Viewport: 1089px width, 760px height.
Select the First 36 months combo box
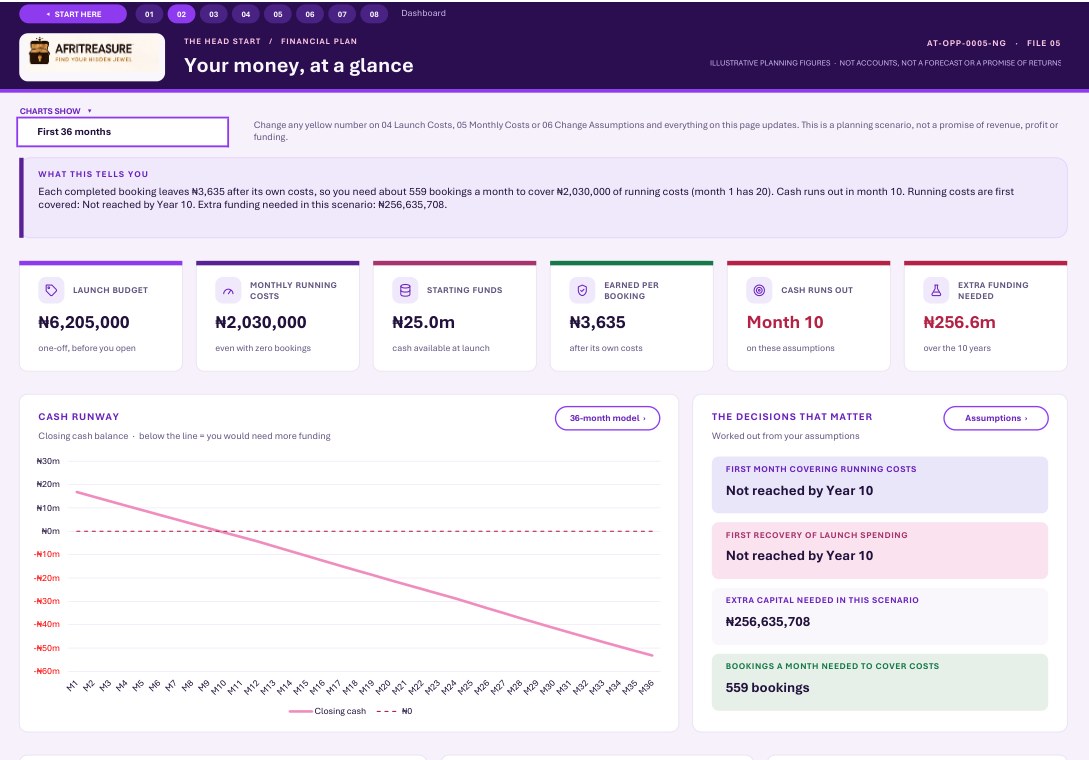click(123, 132)
